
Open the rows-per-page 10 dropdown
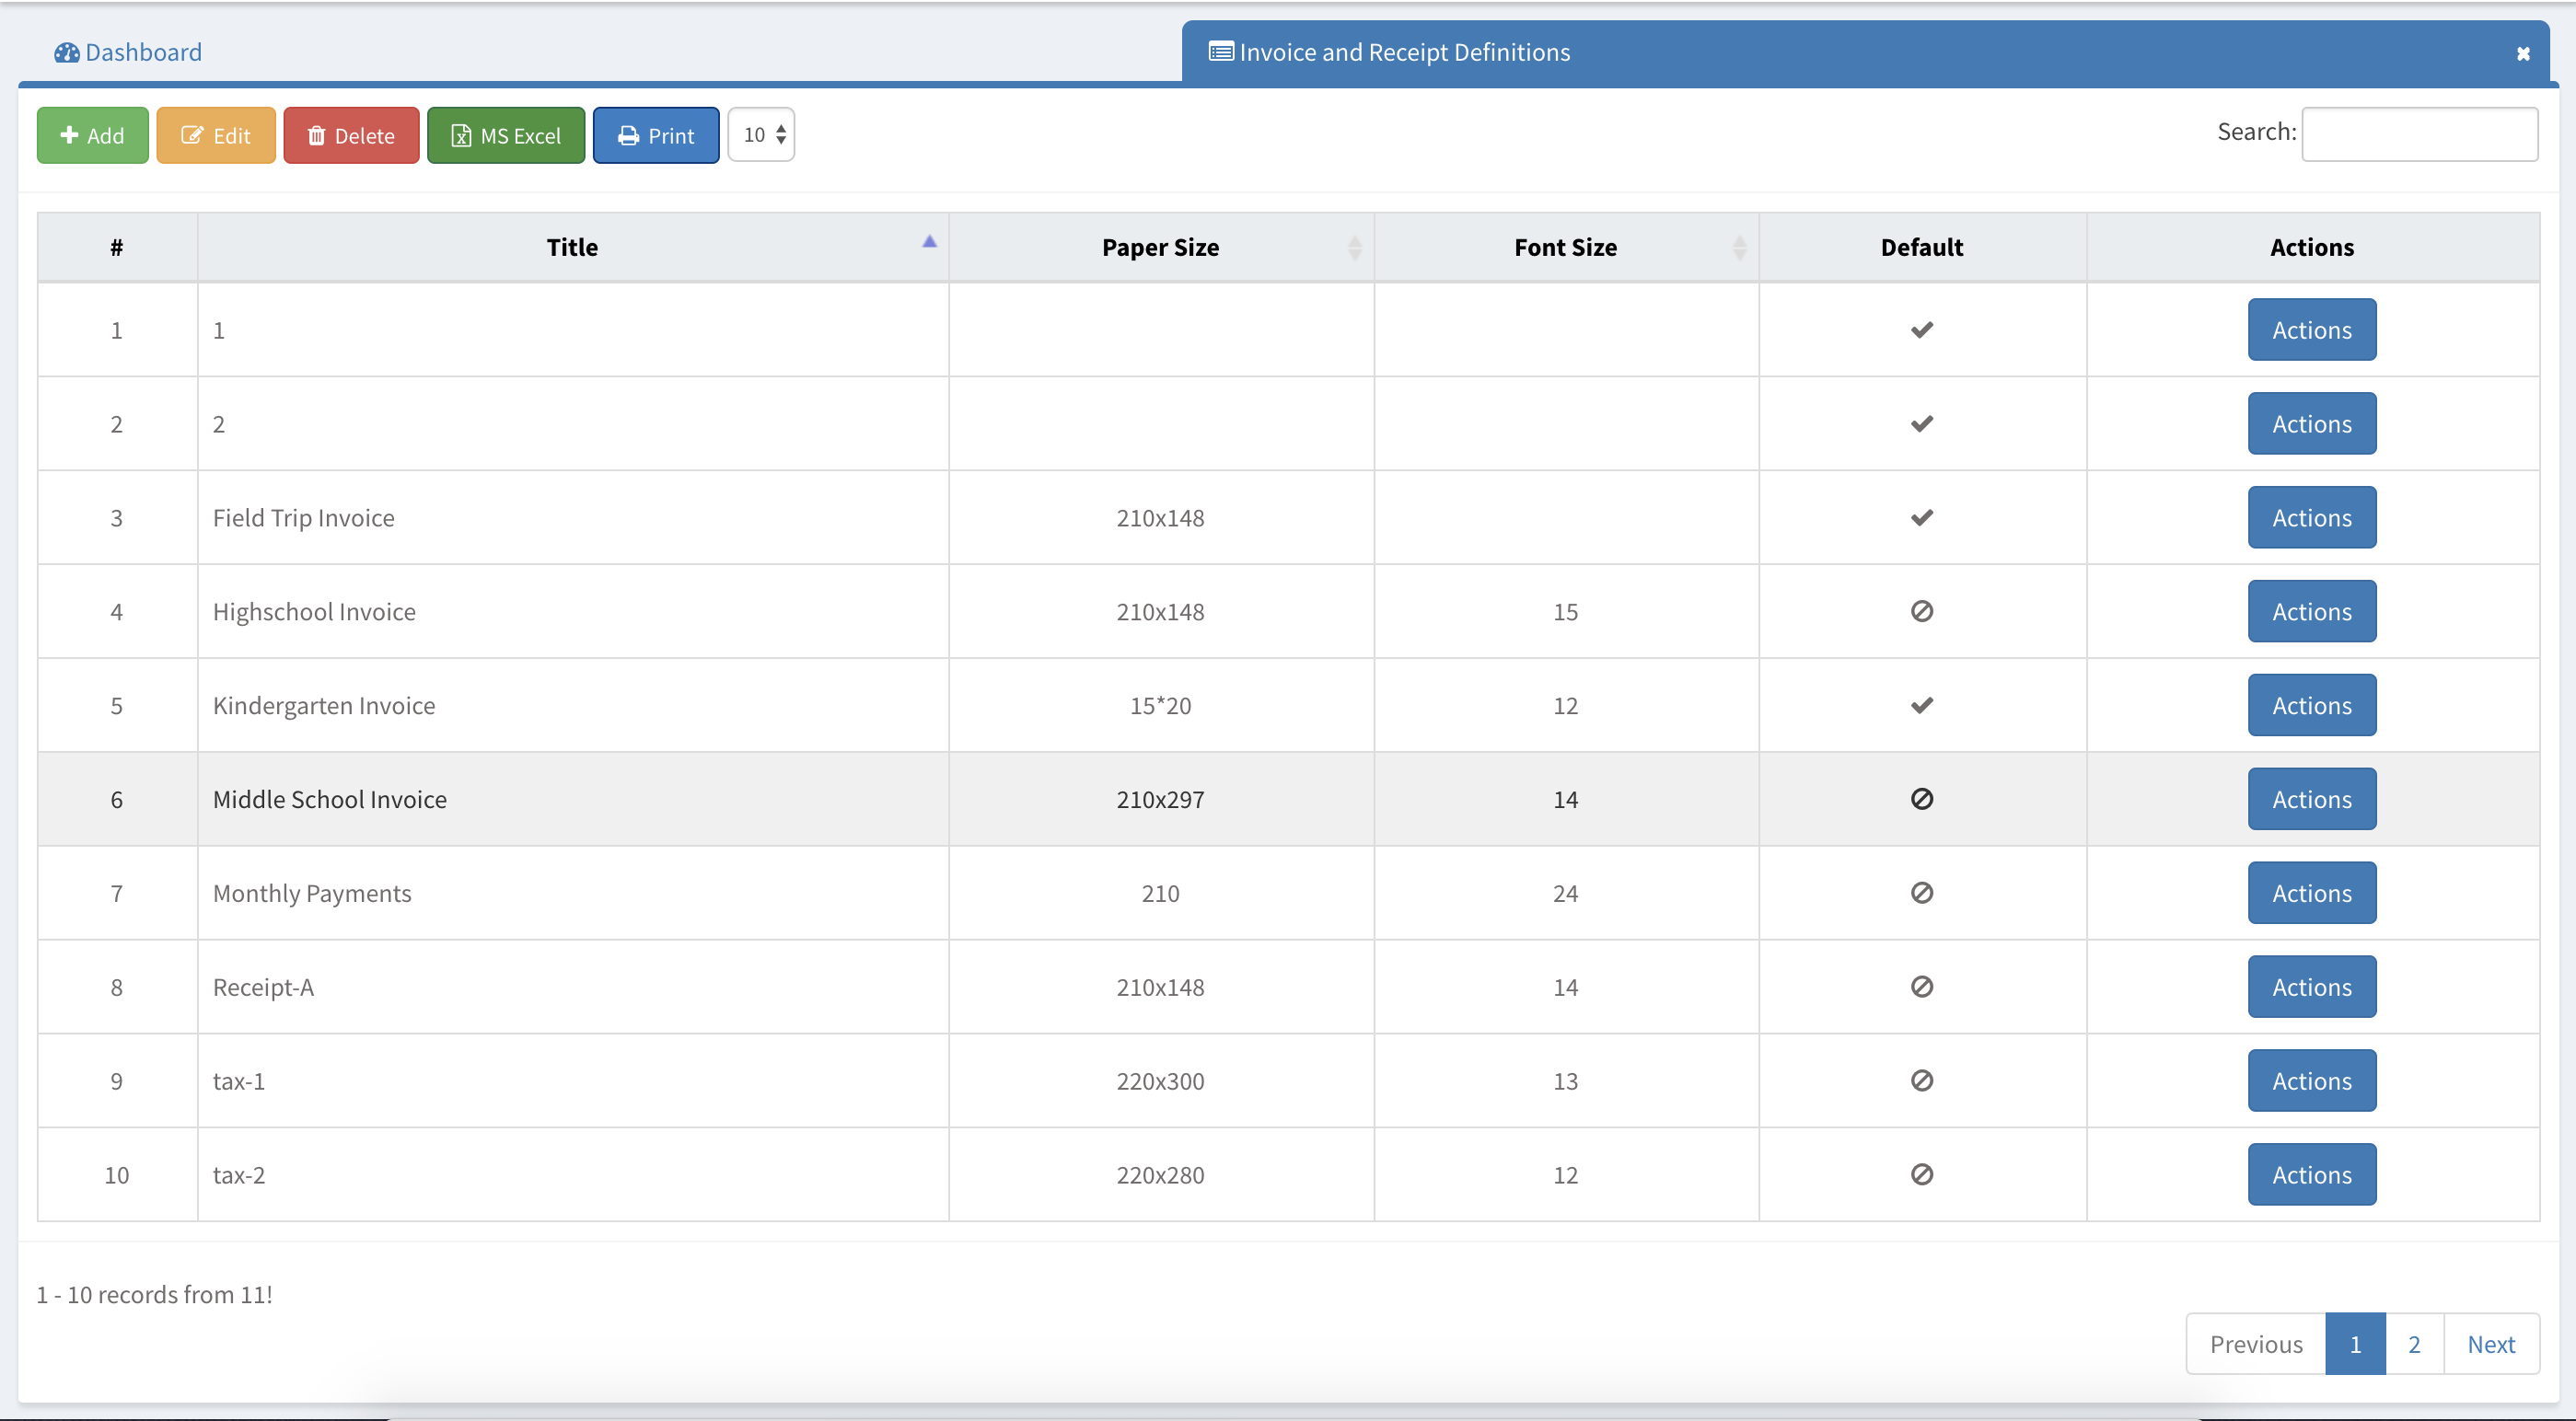761,135
